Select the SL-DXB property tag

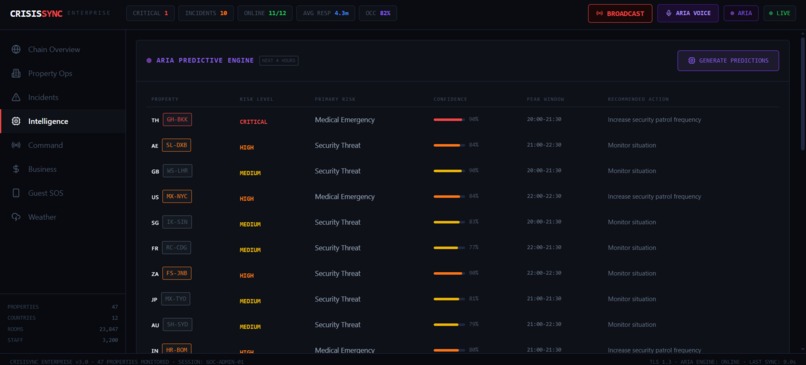point(176,145)
